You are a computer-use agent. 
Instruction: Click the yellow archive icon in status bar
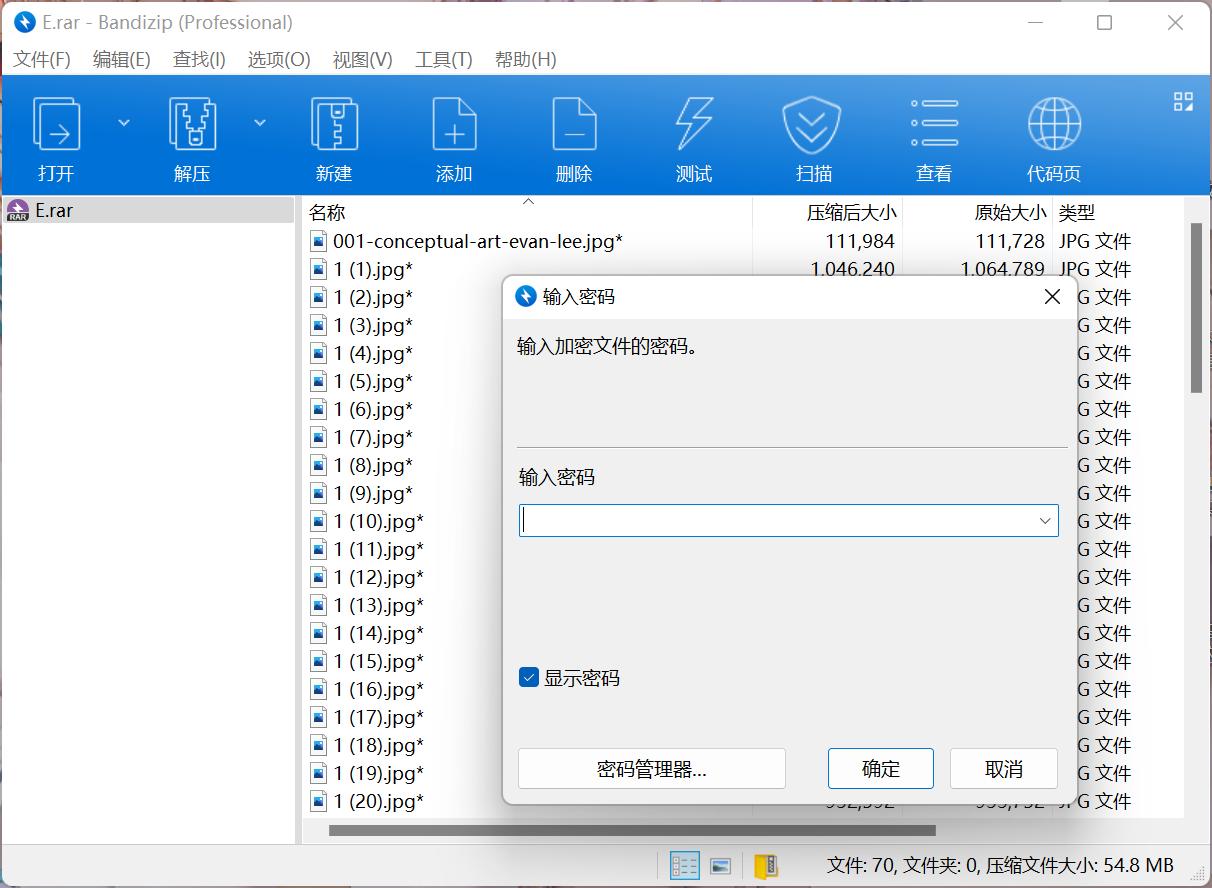click(x=765, y=866)
